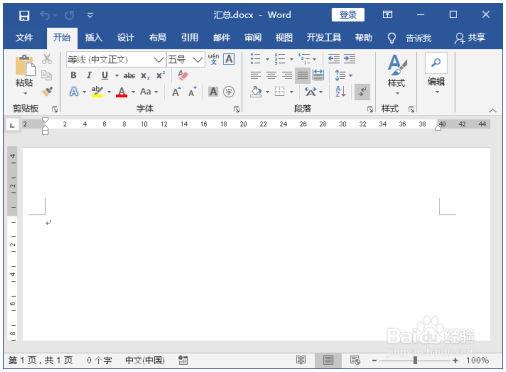The height and width of the screenshot is (372, 506).
Task: Open the 样式 styles gallery
Action: click(x=397, y=75)
